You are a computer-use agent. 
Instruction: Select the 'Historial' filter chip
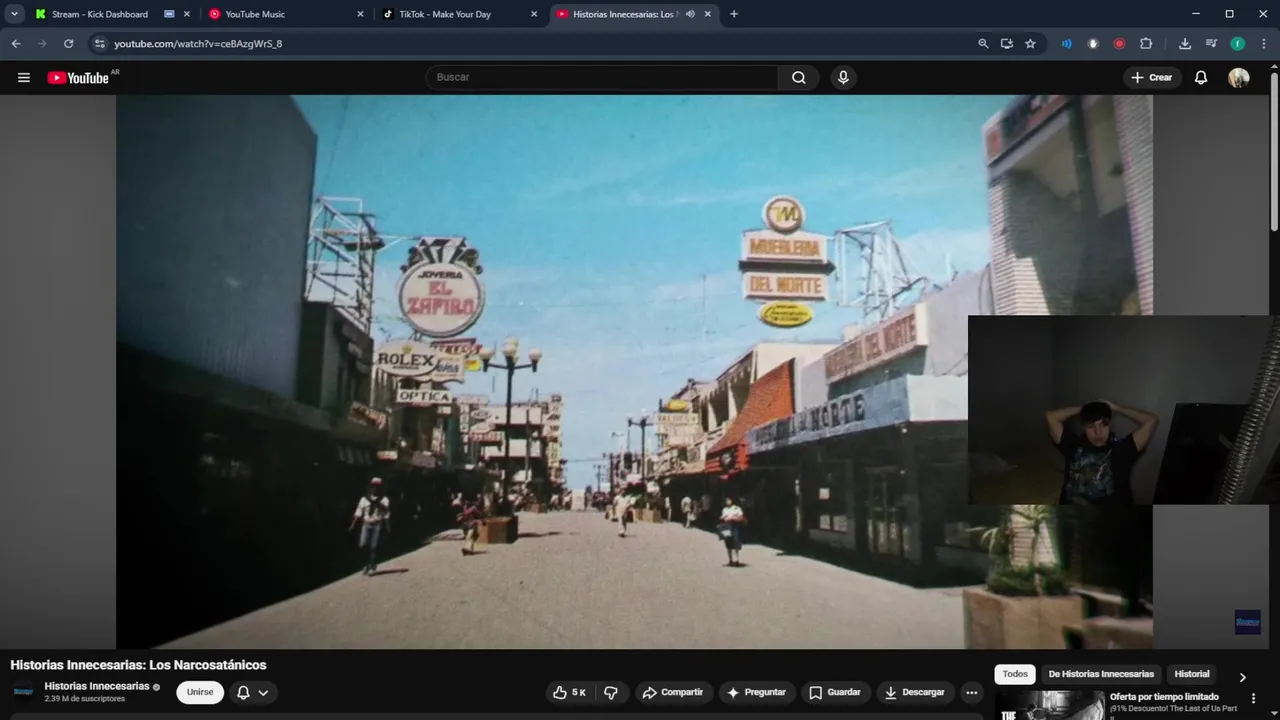tap(1192, 674)
